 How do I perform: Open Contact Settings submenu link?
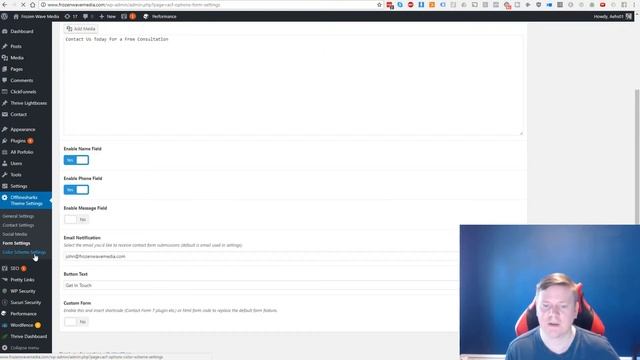click(18, 225)
